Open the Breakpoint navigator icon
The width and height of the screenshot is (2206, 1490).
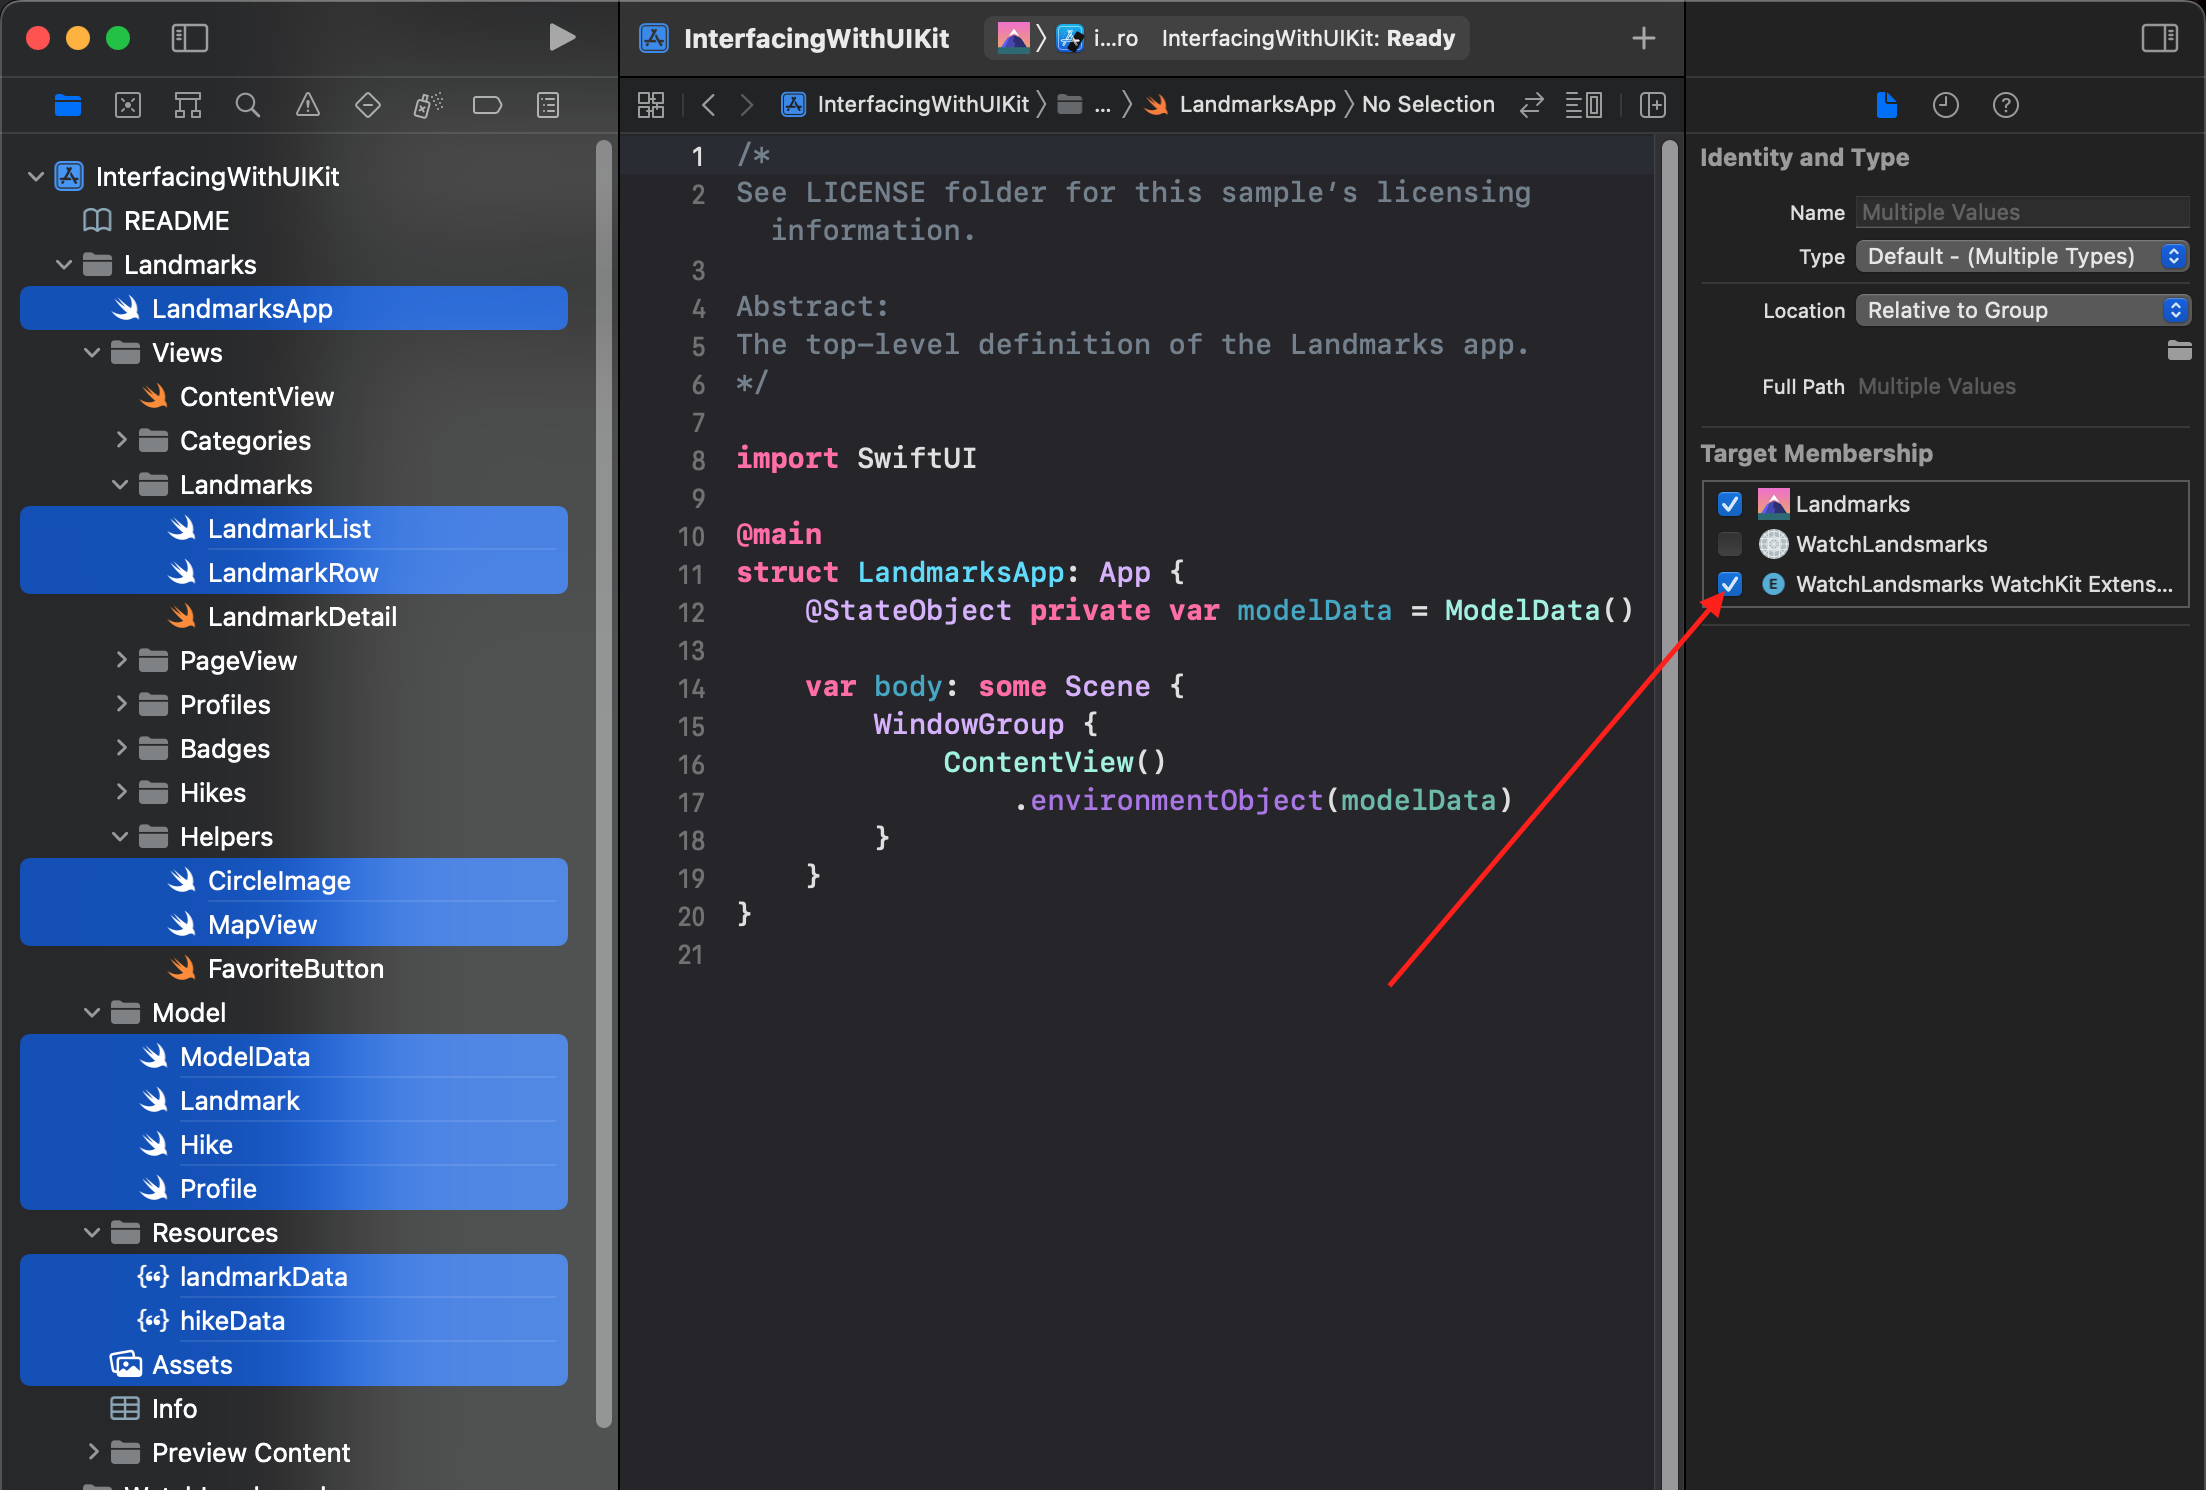click(487, 105)
